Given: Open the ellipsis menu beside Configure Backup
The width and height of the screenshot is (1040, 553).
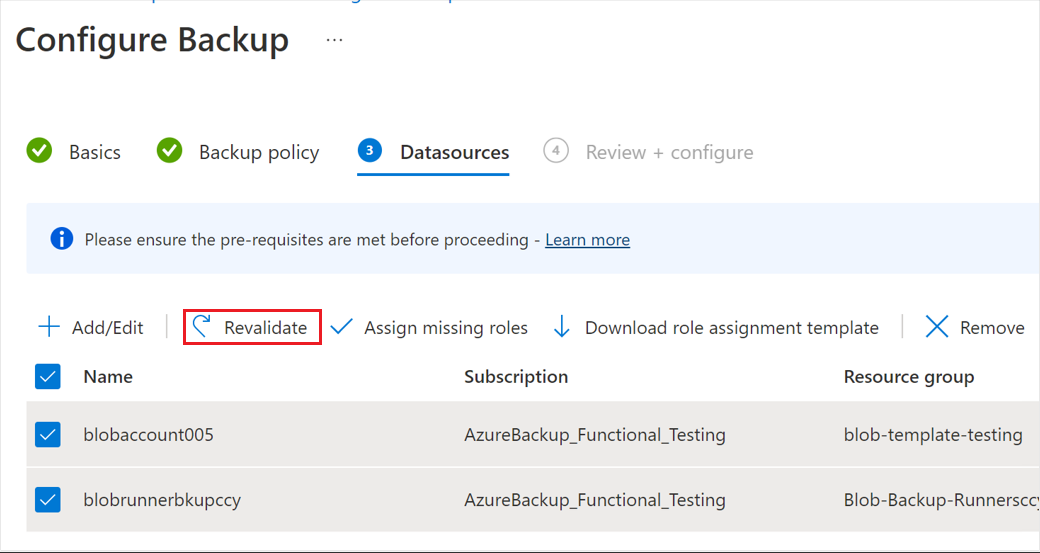Looking at the screenshot, I should point(334,40).
